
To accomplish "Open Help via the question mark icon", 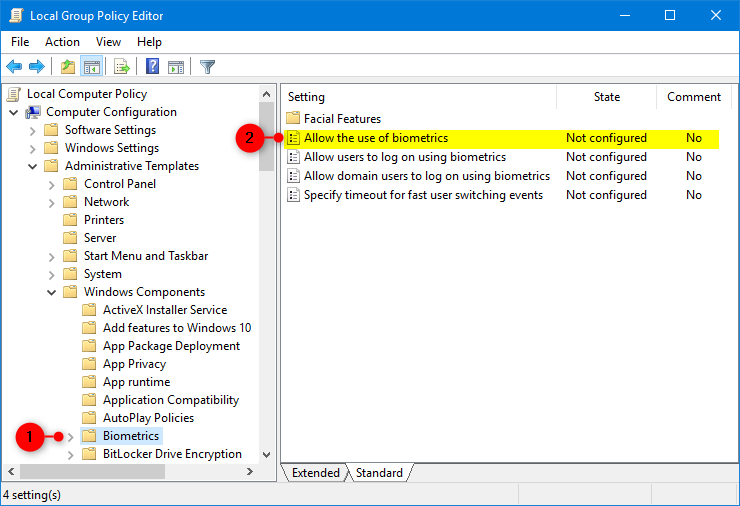I will point(152,67).
